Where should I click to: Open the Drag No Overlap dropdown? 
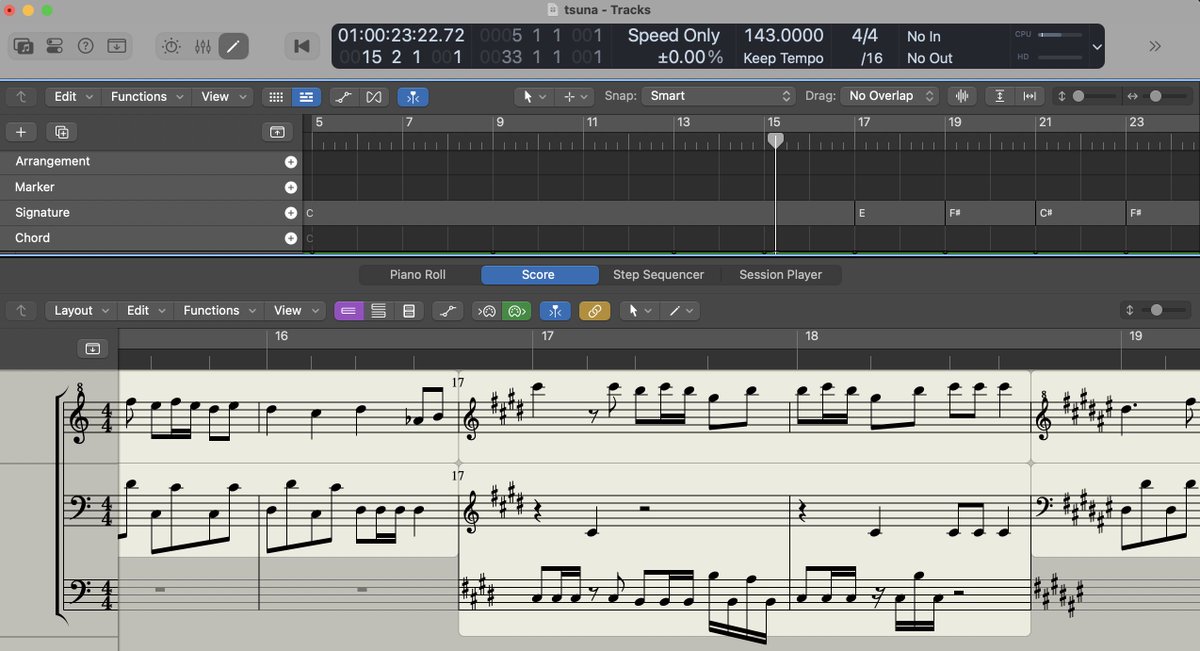[889, 96]
